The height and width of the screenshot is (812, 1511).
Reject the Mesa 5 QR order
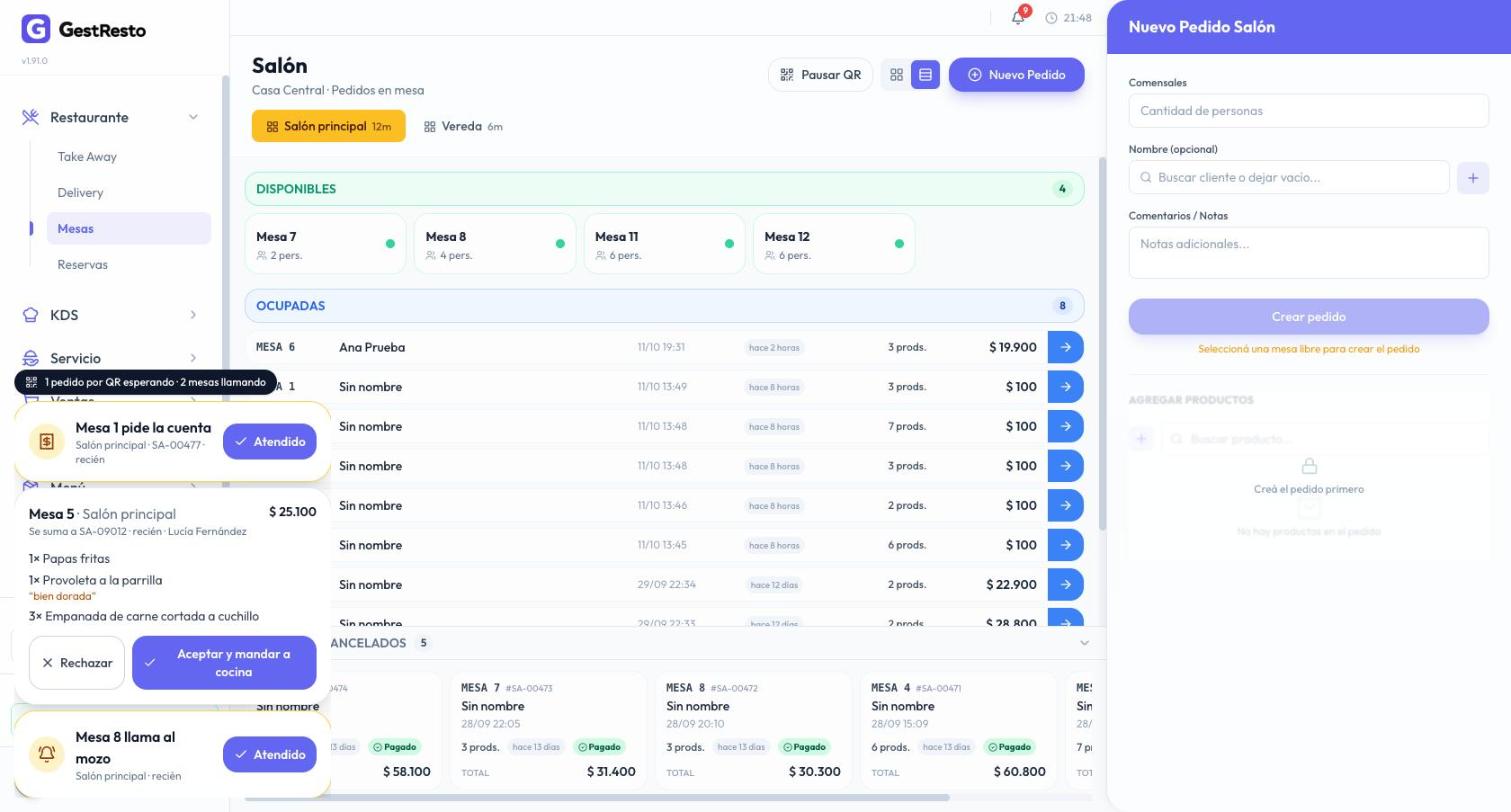(x=77, y=663)
